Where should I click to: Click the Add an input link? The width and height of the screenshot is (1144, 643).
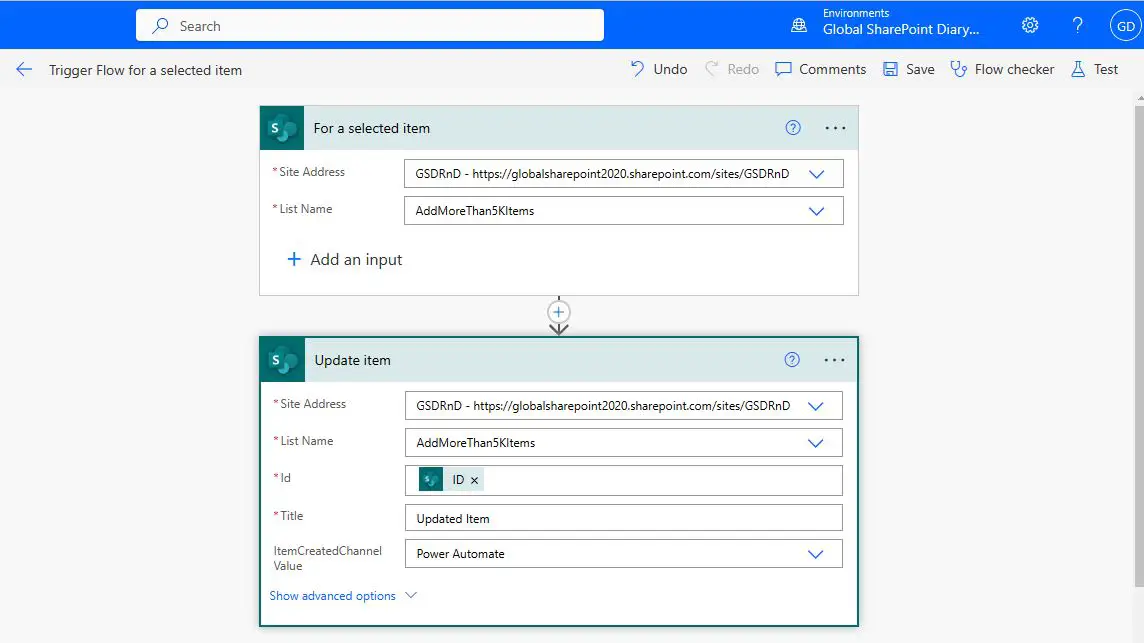(345, 259)
